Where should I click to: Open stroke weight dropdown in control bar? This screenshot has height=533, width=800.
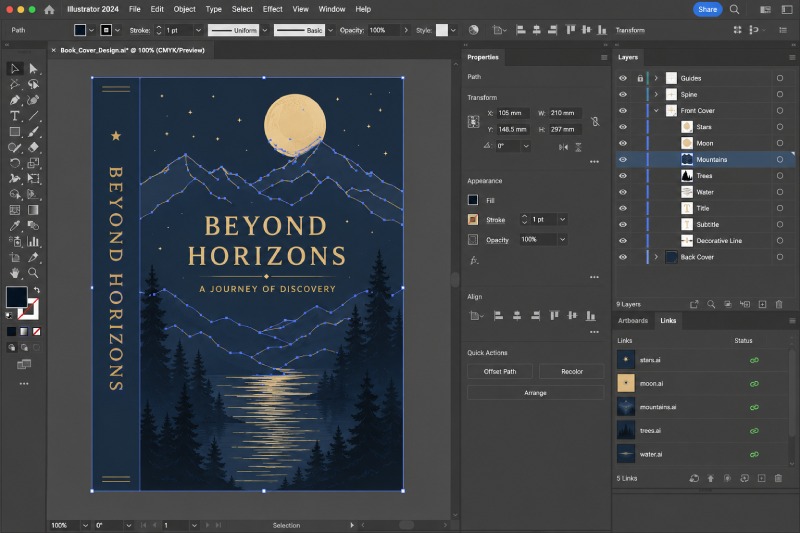pyautogui.click(x=198, y=30)
